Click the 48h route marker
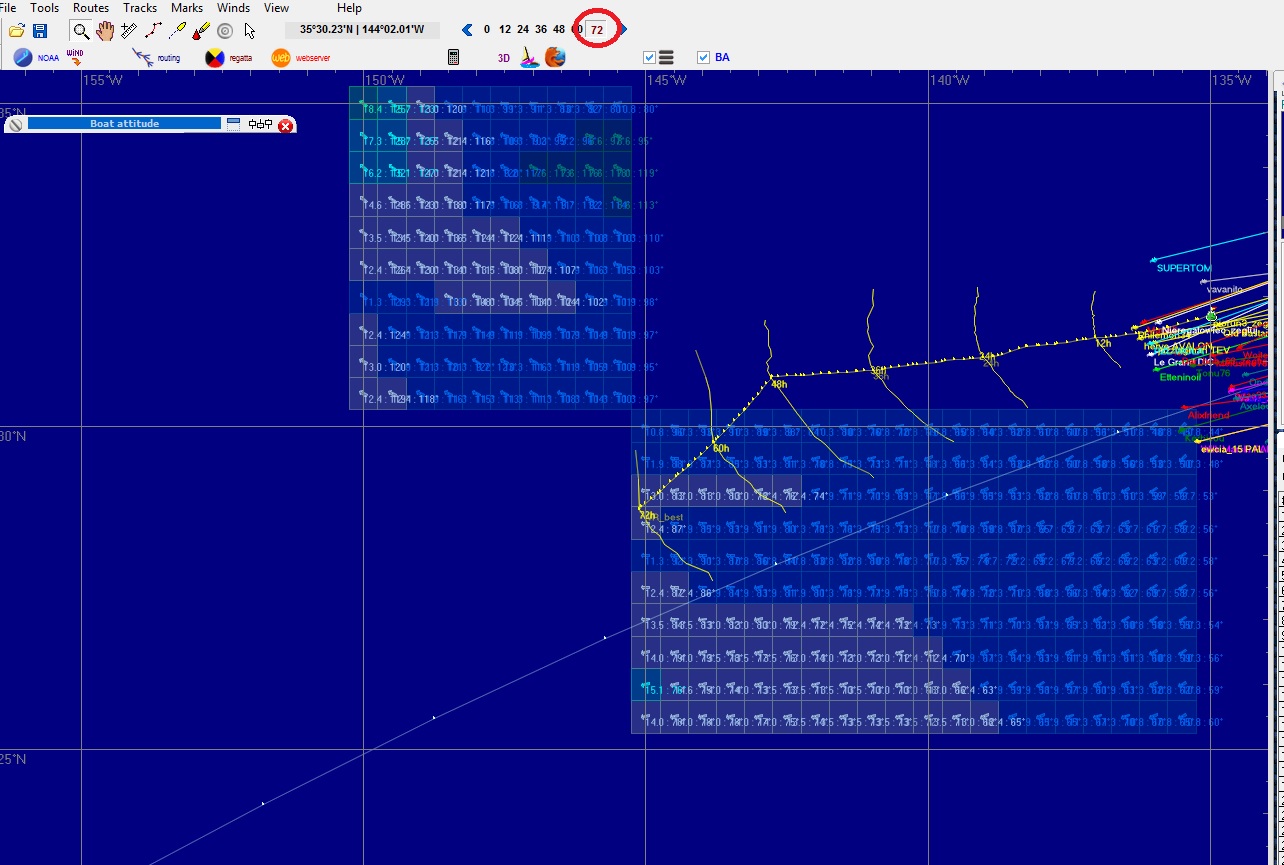This screenshot has height=865, width=1284. [x=779, y=383]
